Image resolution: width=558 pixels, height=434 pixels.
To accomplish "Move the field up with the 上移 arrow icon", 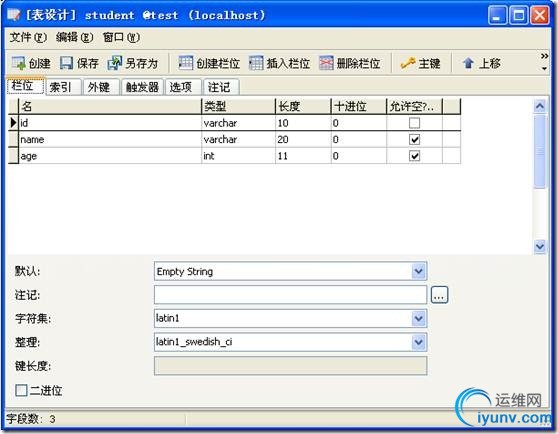I will point(468,63).
